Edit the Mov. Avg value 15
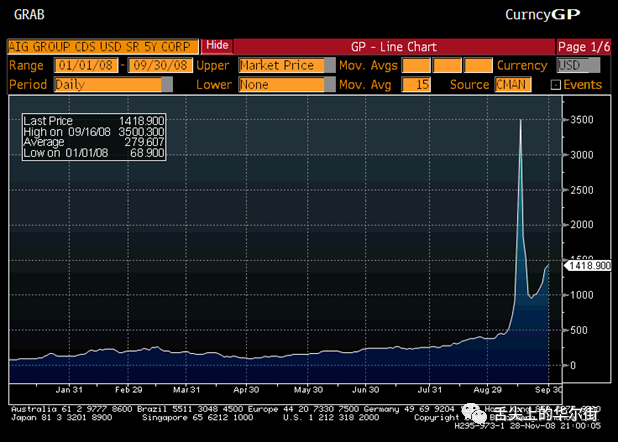 [416, 84]
